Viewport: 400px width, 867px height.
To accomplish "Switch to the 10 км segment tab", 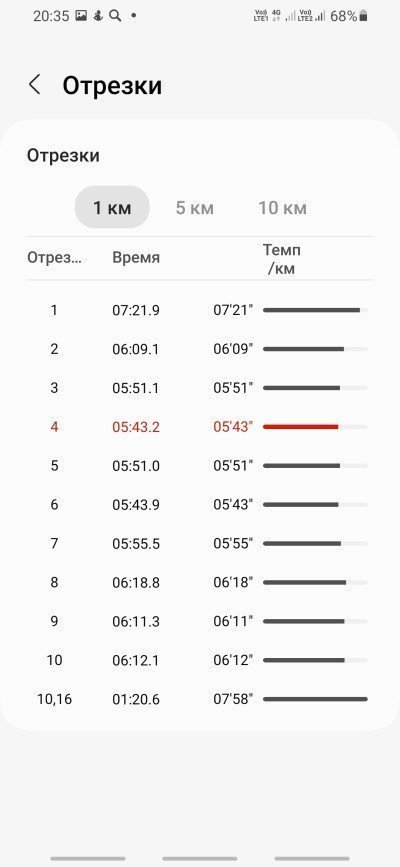I will 282,208.
